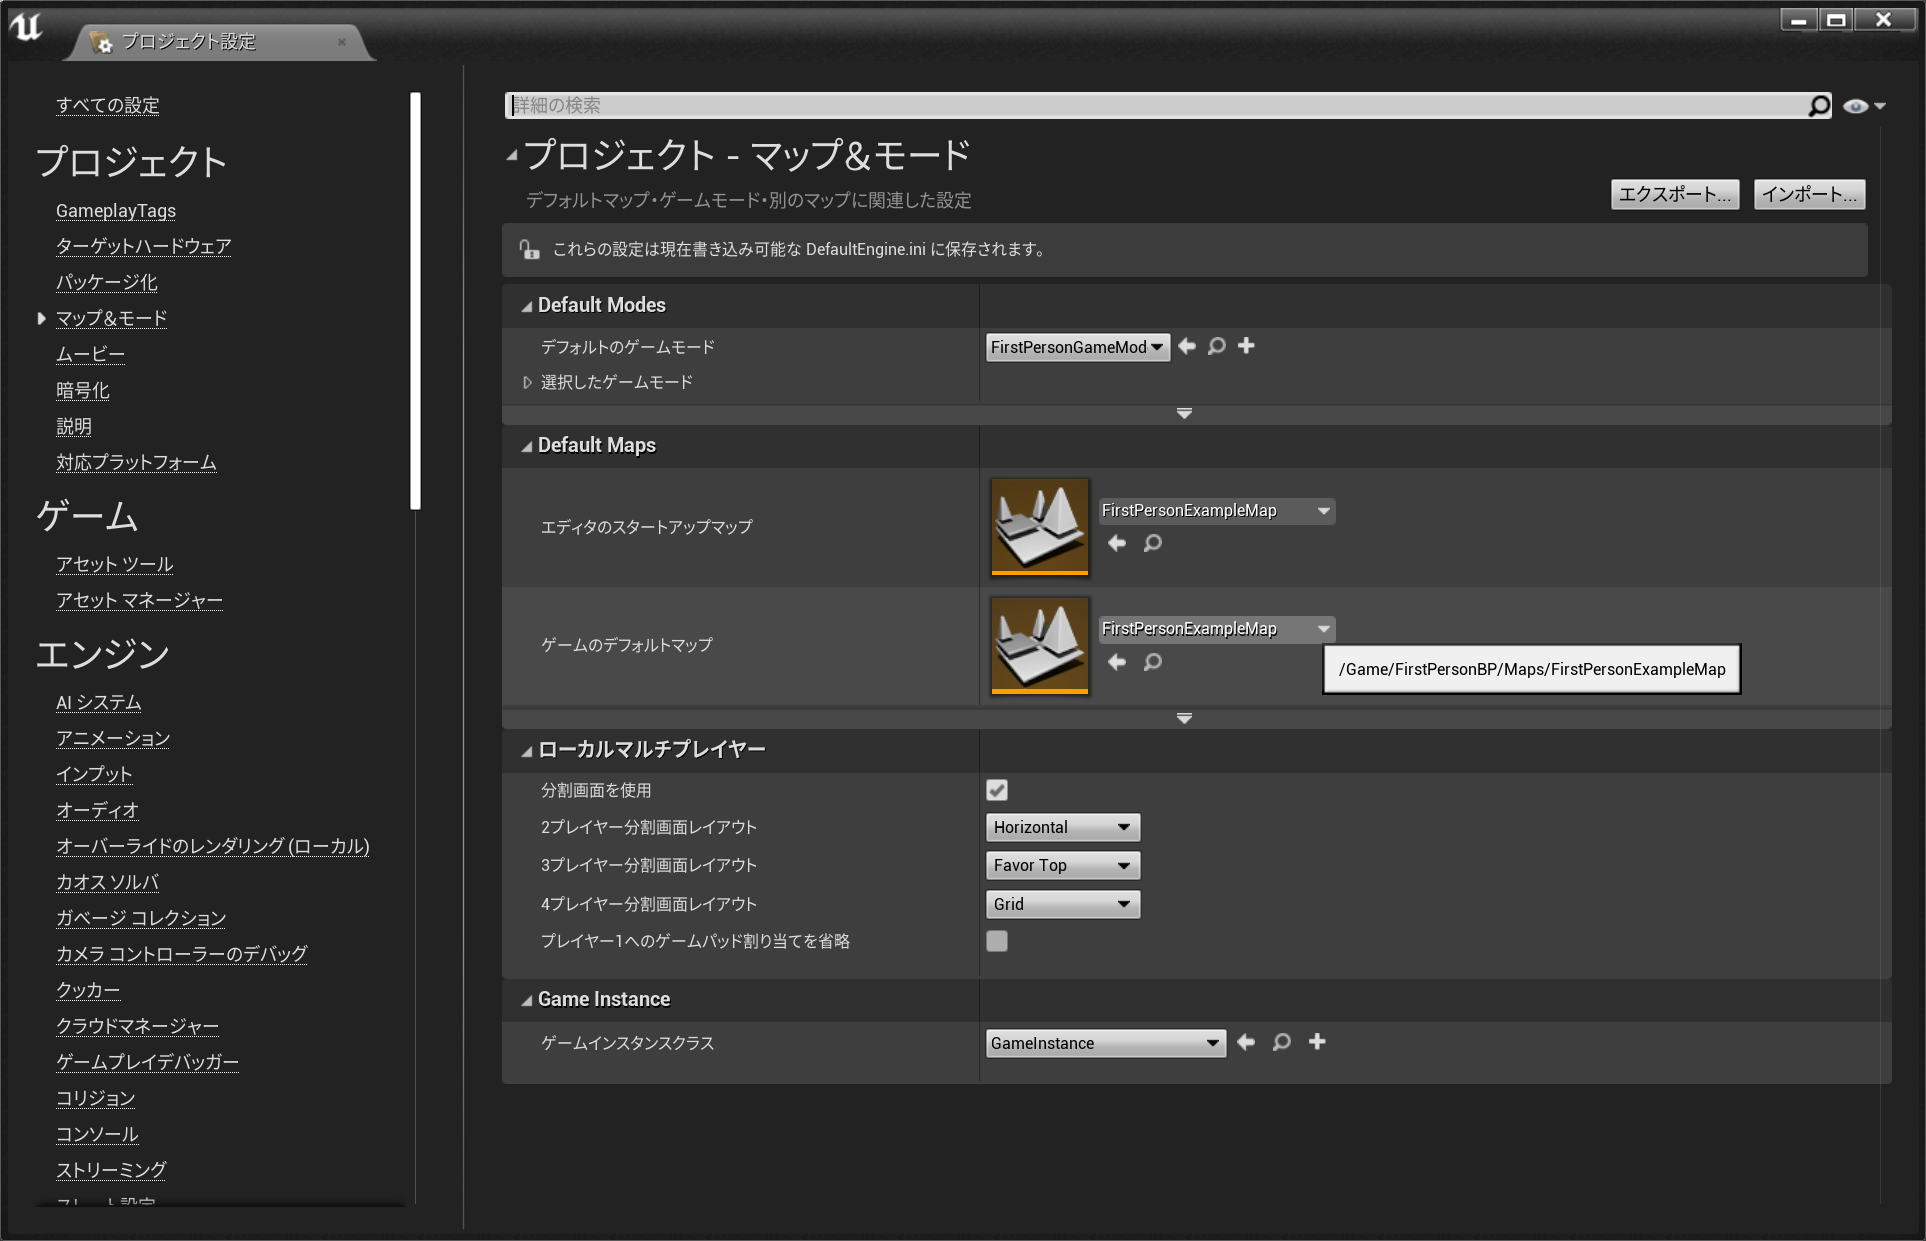Click the use-selected arrow under Editor Startup Map

[x=1117, y=543]
